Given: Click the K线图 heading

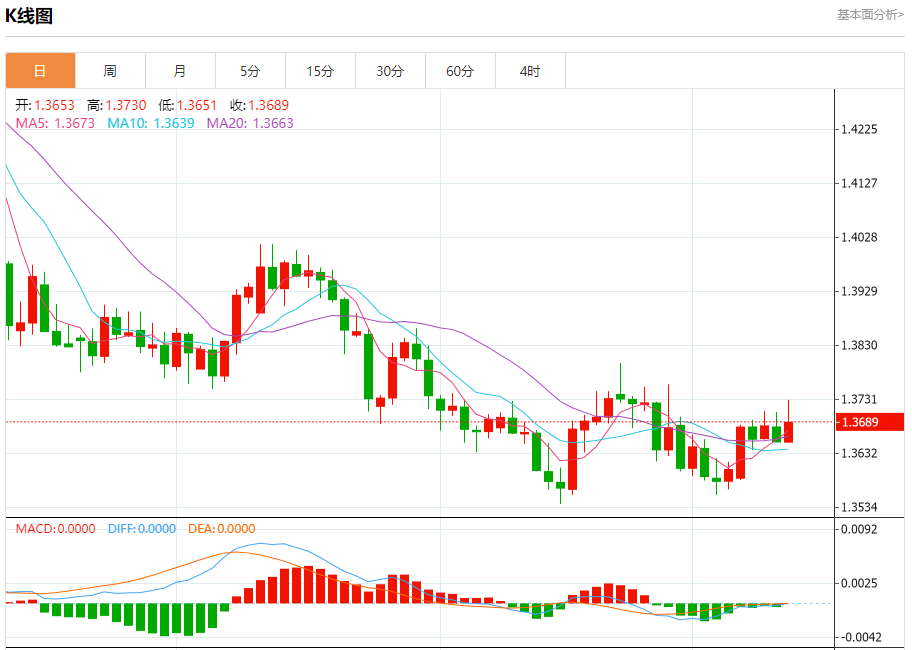Looking at the screenshot, I should 29,16.
